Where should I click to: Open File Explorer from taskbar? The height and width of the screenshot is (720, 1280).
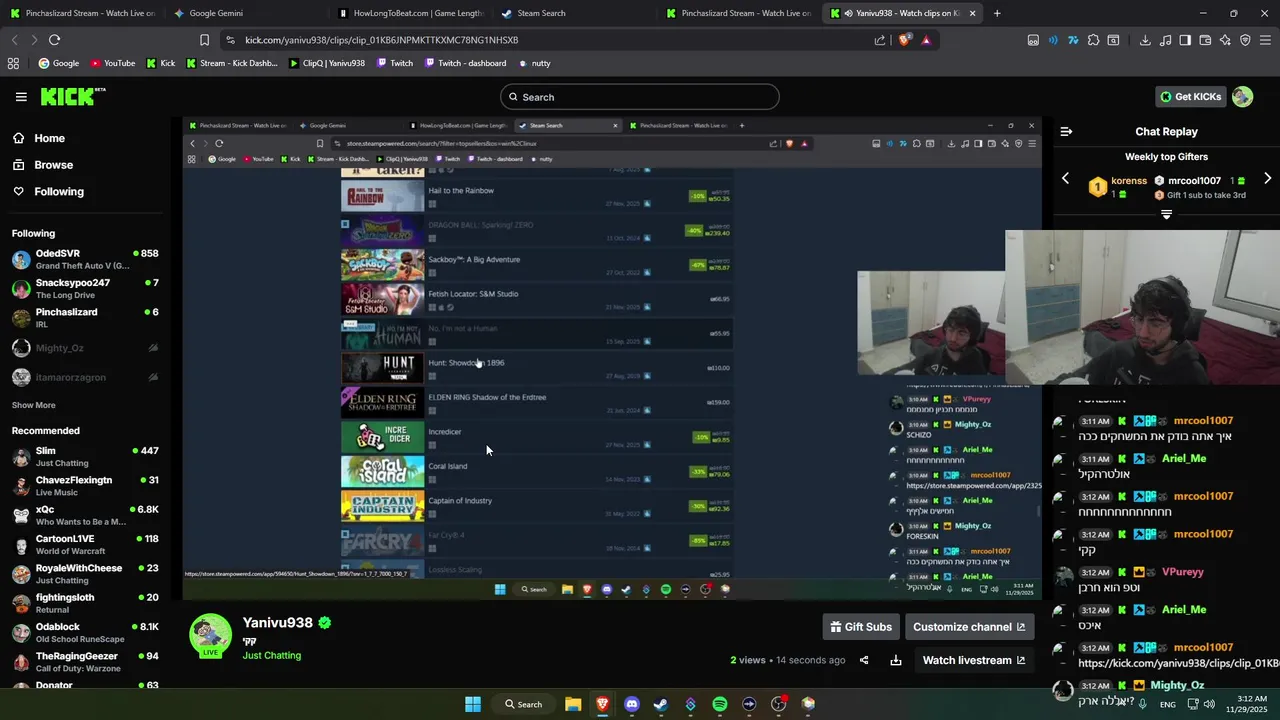click(573, 704)
